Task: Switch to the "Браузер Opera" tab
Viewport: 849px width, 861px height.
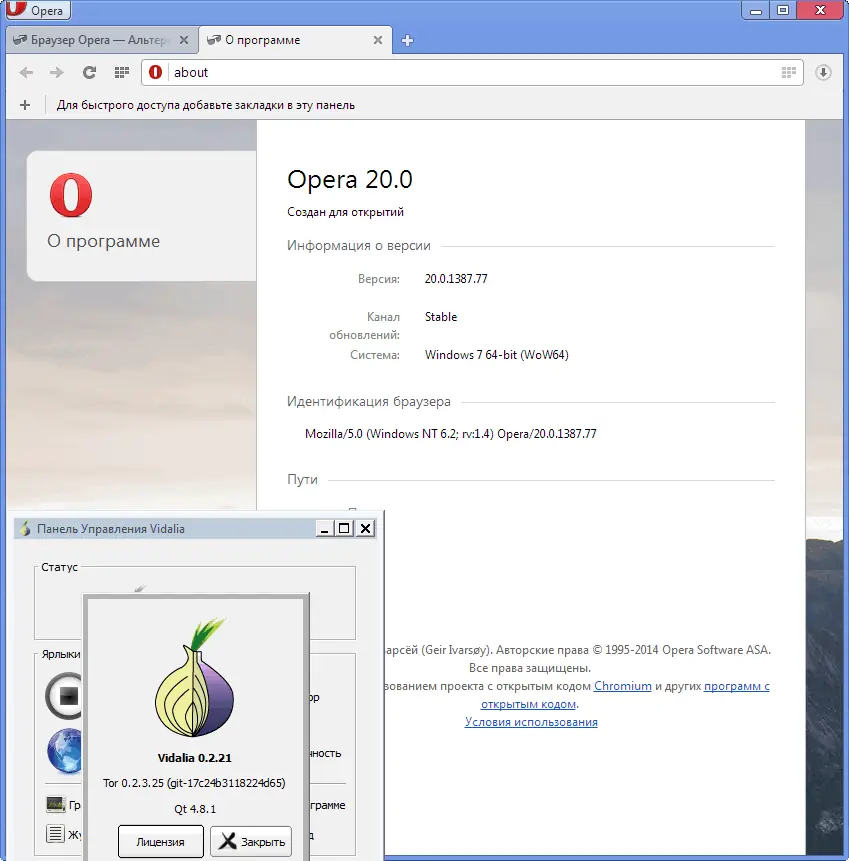Action: (99, 40)
